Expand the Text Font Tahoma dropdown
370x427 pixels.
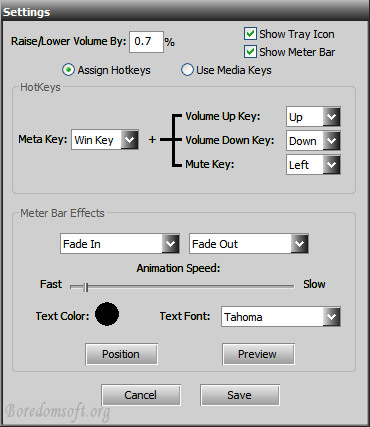point(281,316)
